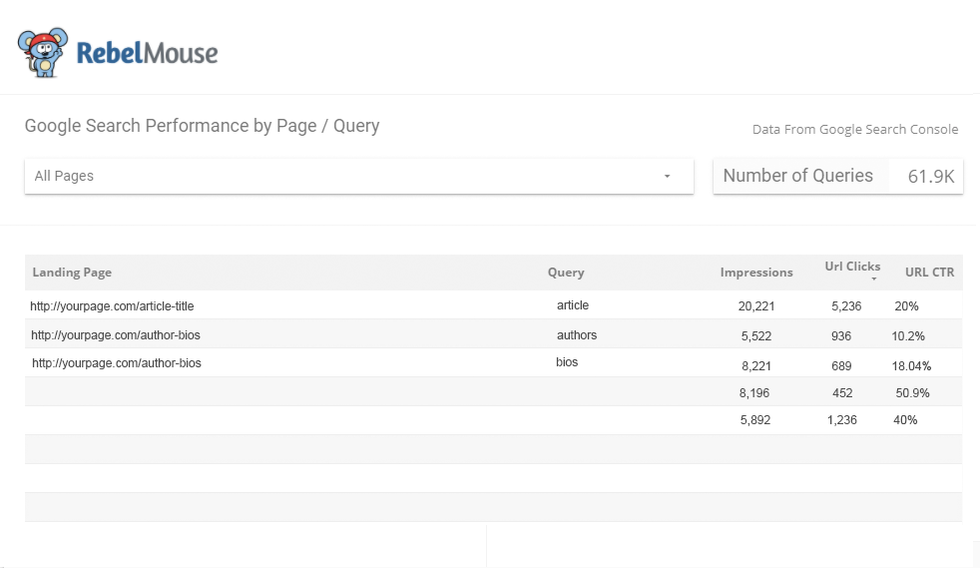Sort by the Impressions column header
The image size is (980, 568).
tap(756, 272)
